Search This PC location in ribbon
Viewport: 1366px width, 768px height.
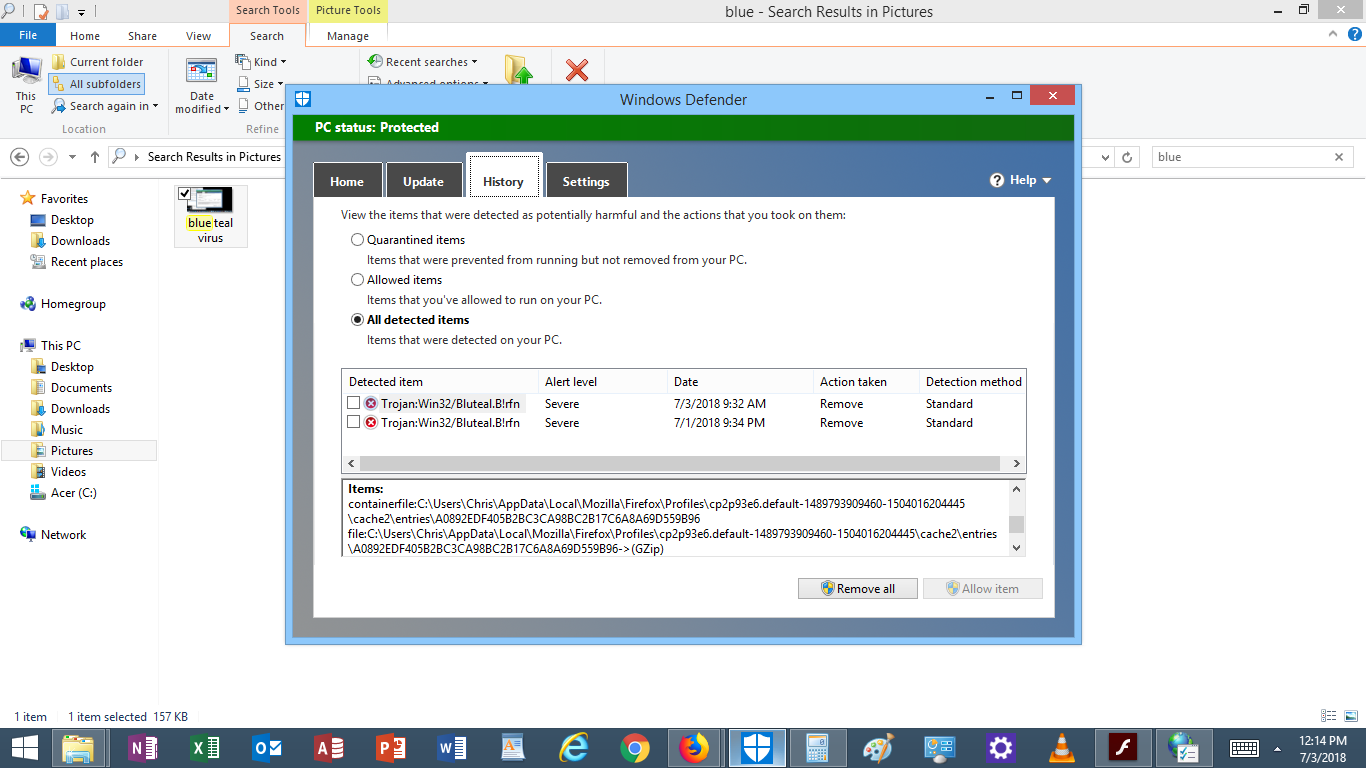(26, 85)
